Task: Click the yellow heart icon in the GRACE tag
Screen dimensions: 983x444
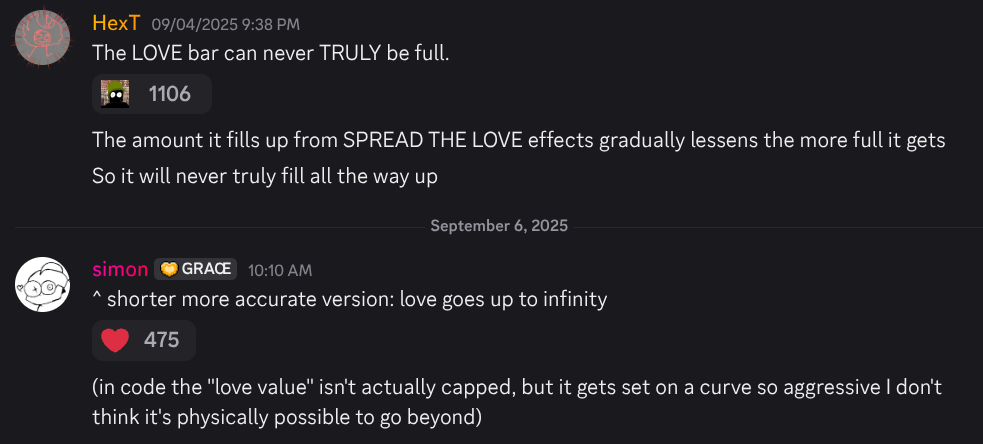Action: coord(168,269)
